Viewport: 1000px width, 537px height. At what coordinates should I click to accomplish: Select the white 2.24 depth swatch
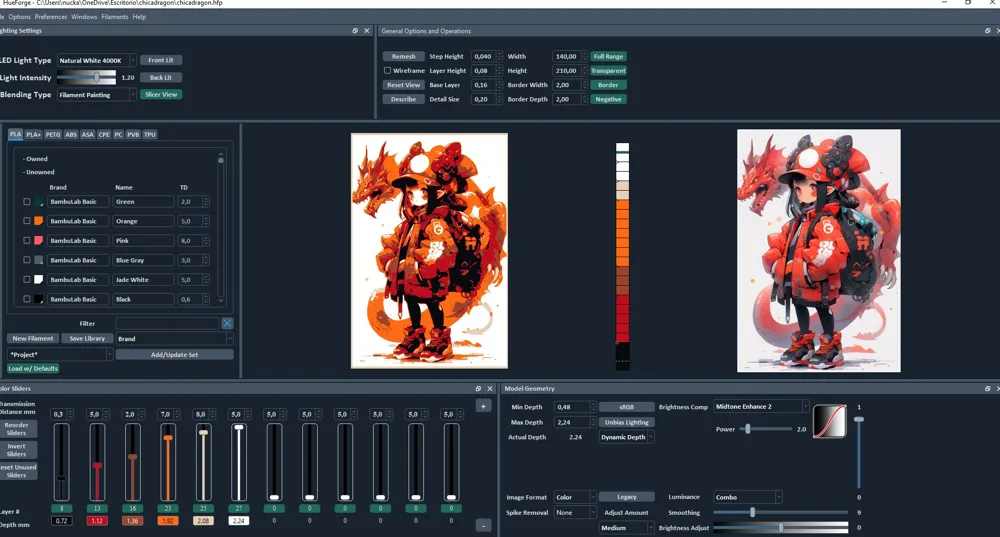pyautogui.click(x=239, y=521)
